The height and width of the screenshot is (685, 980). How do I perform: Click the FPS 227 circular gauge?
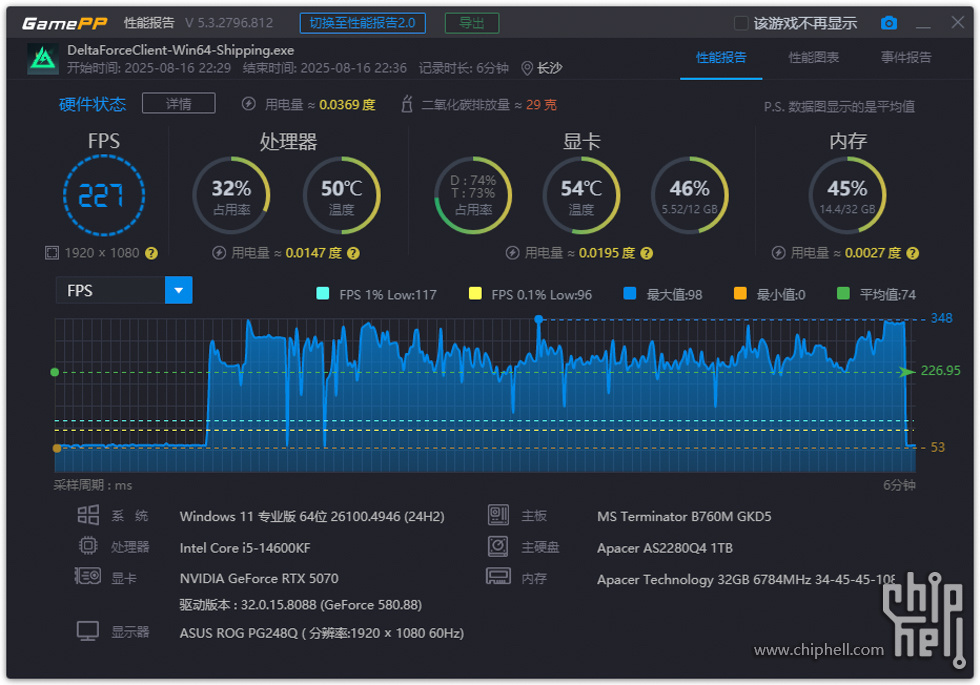tap(104, 196)
